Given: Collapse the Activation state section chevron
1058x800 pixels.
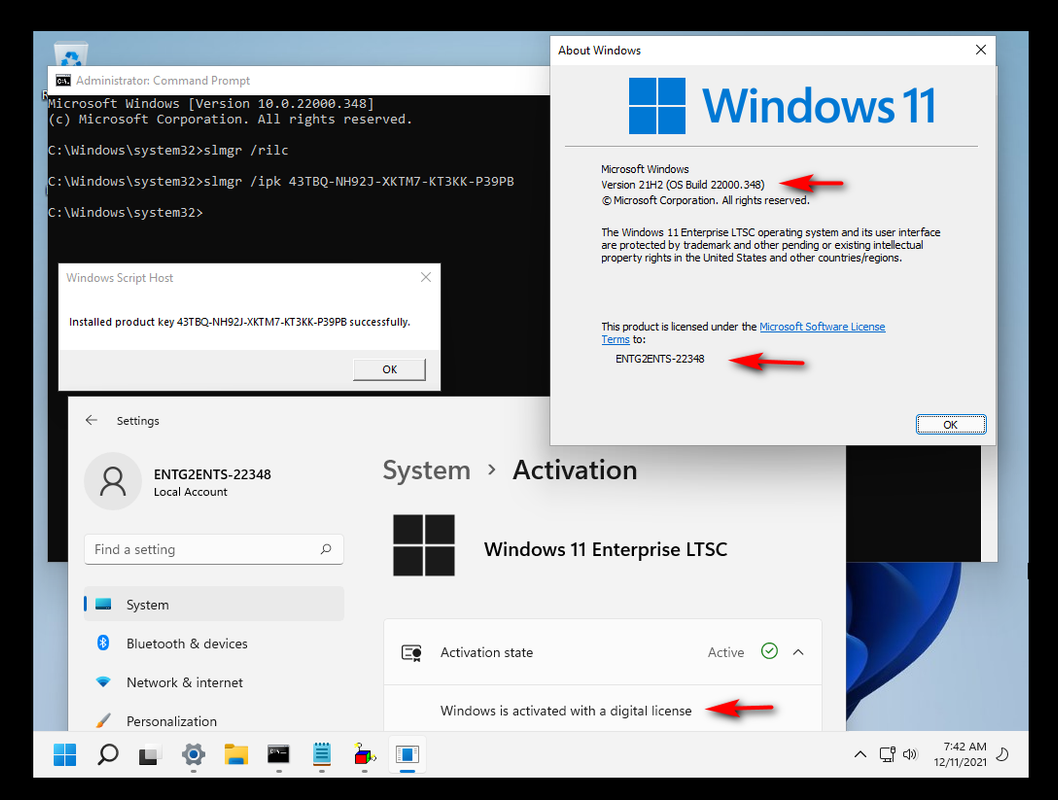Looking at the screenshot, I should coord(798,652).
